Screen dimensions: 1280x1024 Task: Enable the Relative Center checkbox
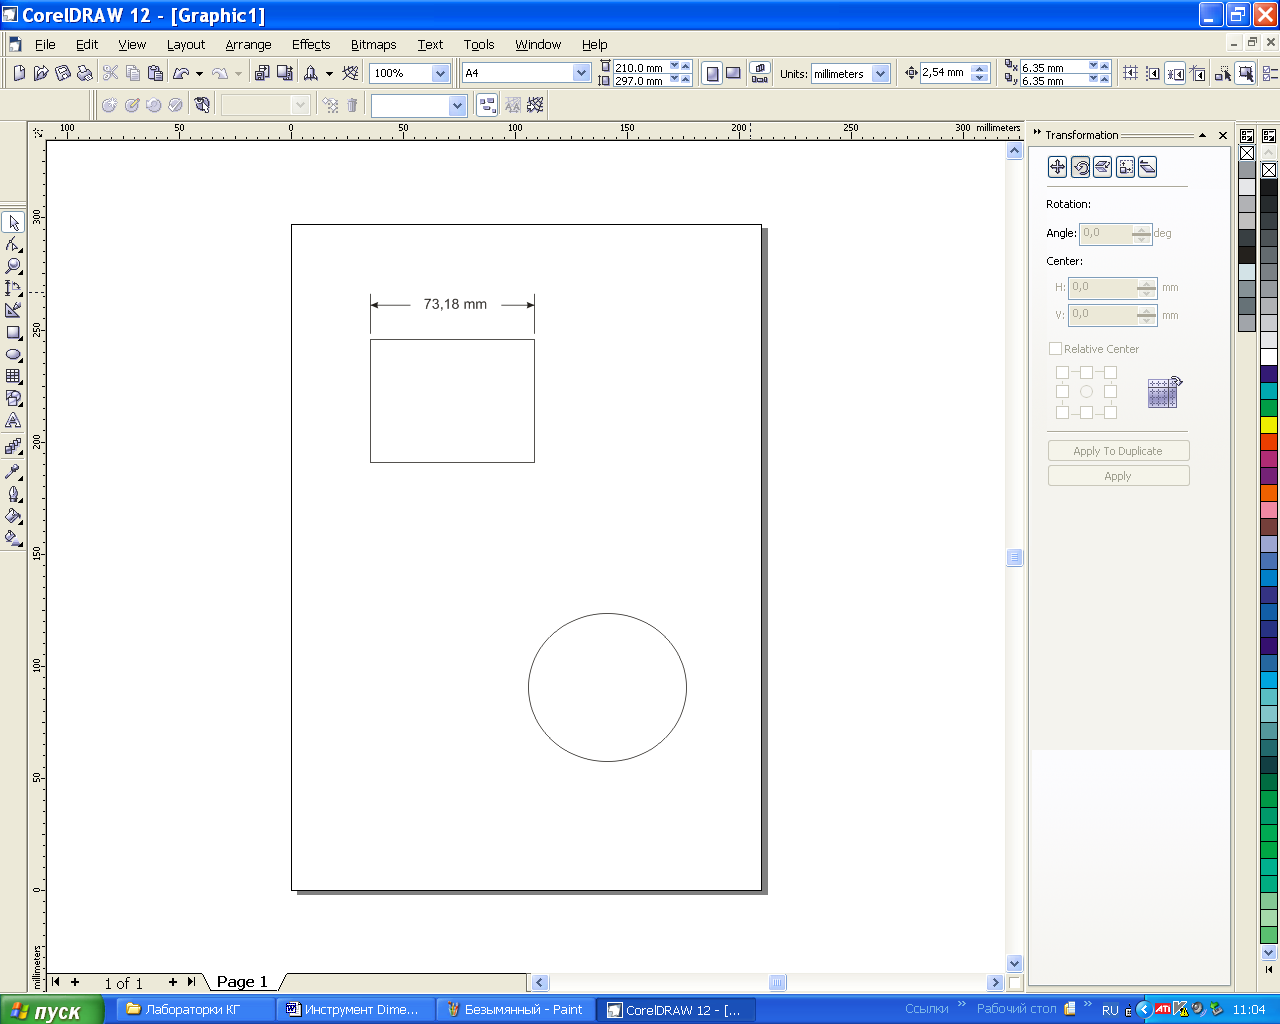[1055, 349]
